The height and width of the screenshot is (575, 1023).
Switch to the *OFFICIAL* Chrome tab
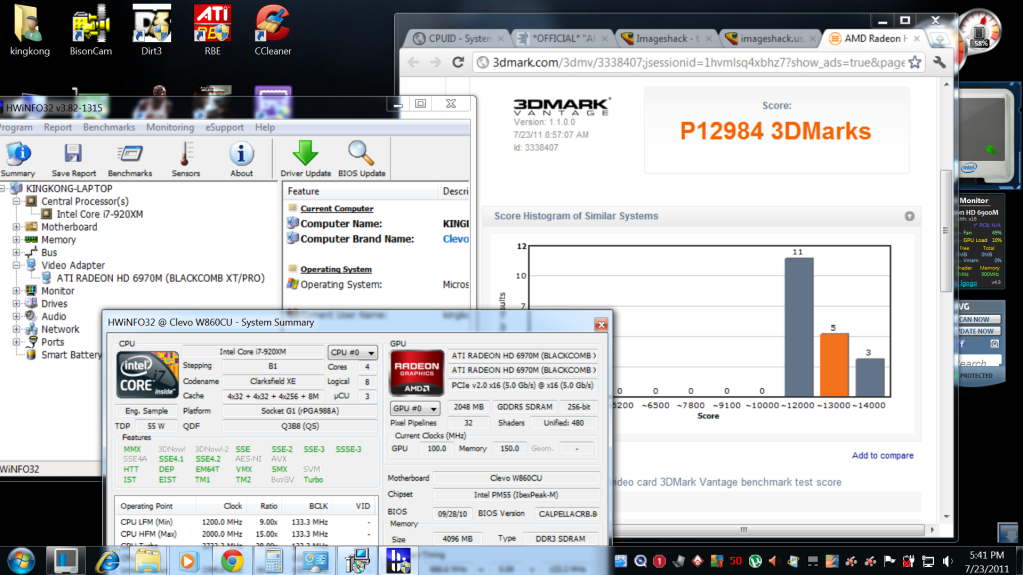562,39
